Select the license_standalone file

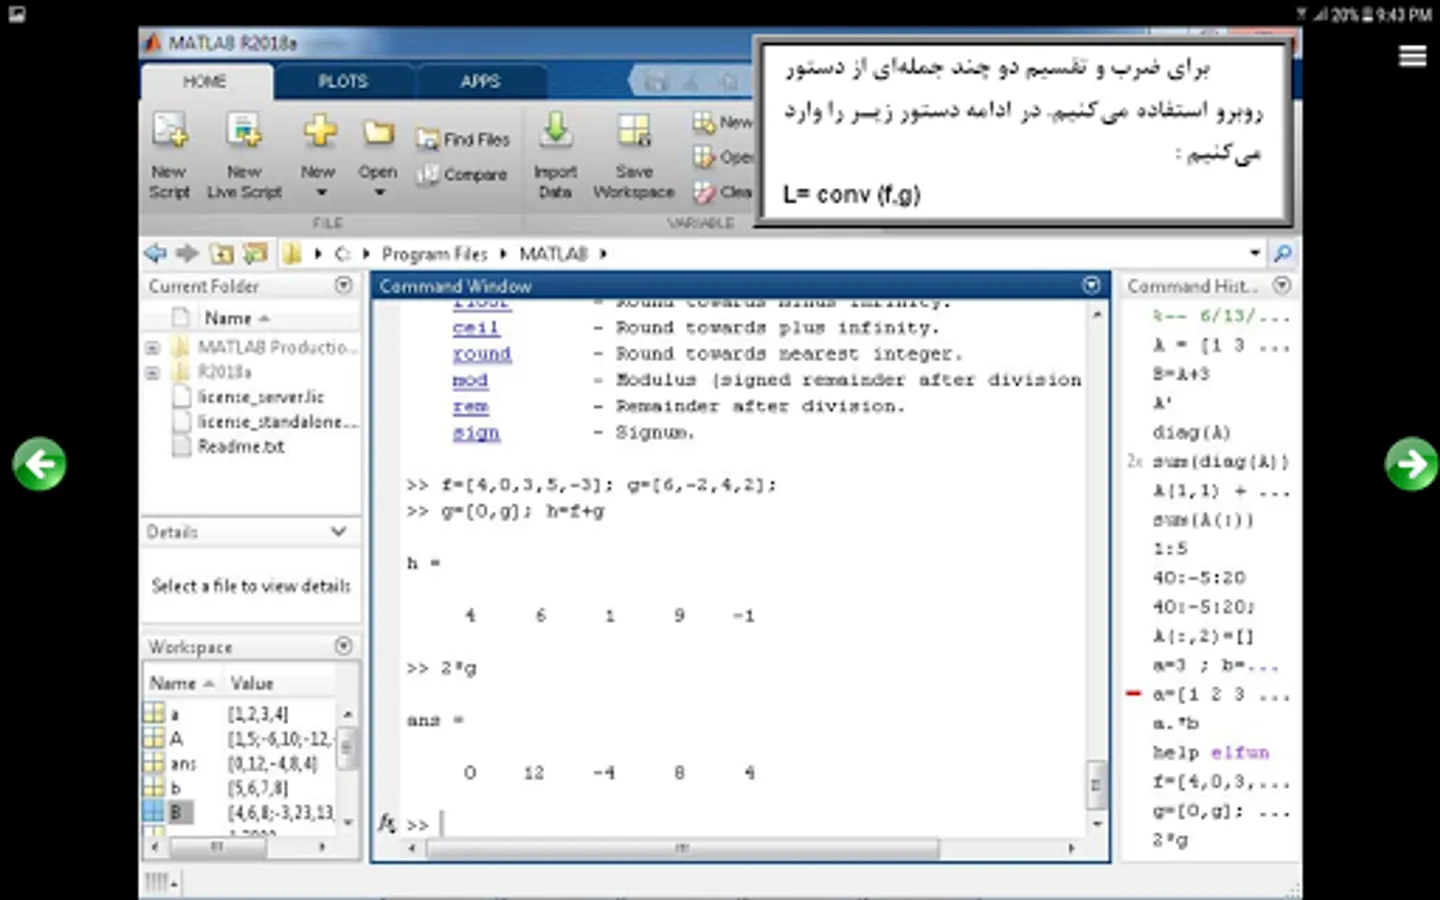(x=264, y=422)
